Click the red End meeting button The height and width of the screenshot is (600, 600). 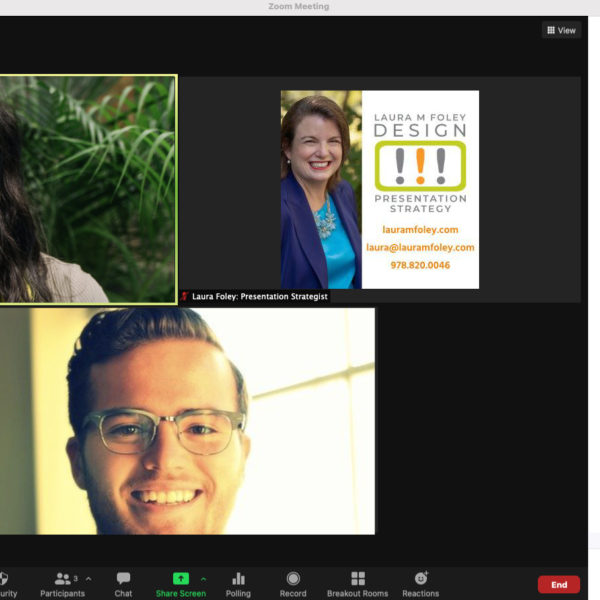[559, 584]
